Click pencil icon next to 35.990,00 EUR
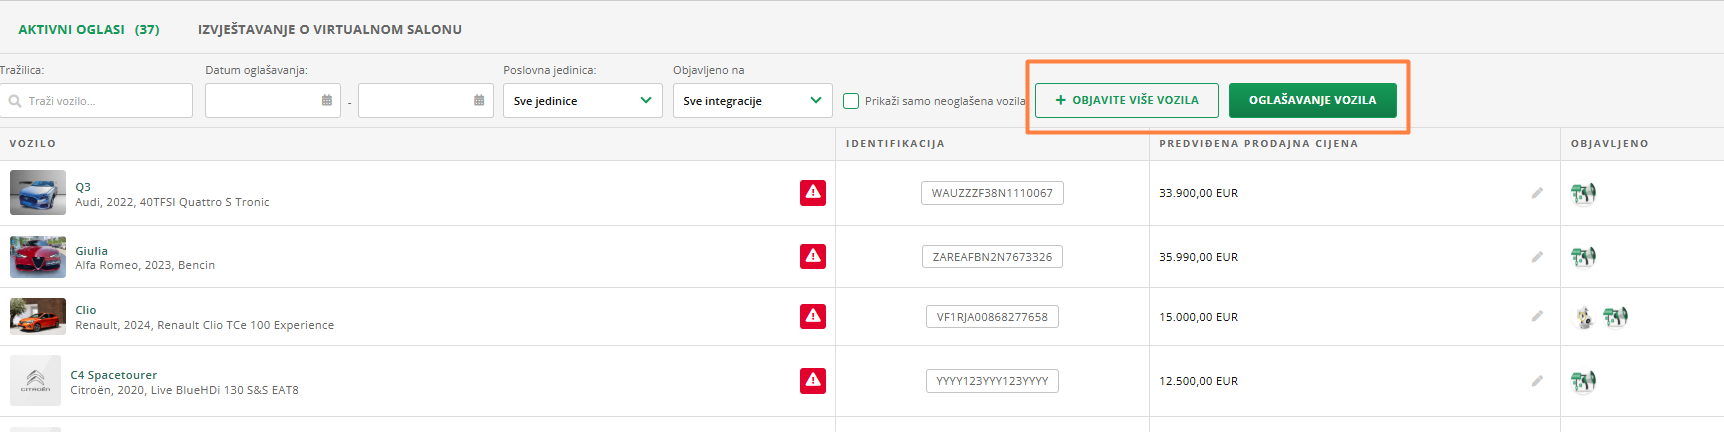The height and width of the screenshot is (432, 1724). point(1537,257)
